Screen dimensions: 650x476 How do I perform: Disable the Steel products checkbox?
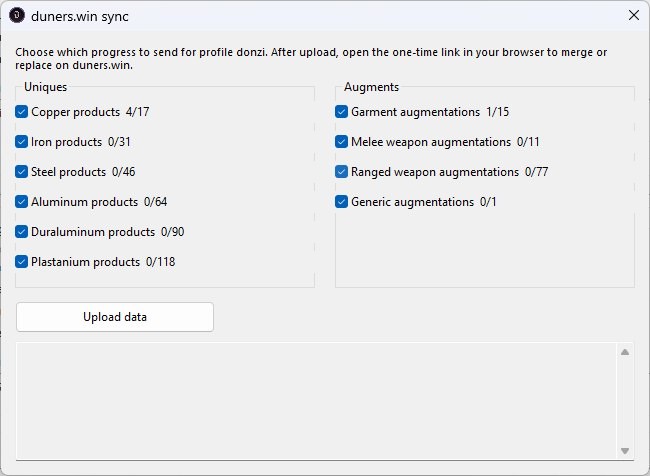click(21, 172)
